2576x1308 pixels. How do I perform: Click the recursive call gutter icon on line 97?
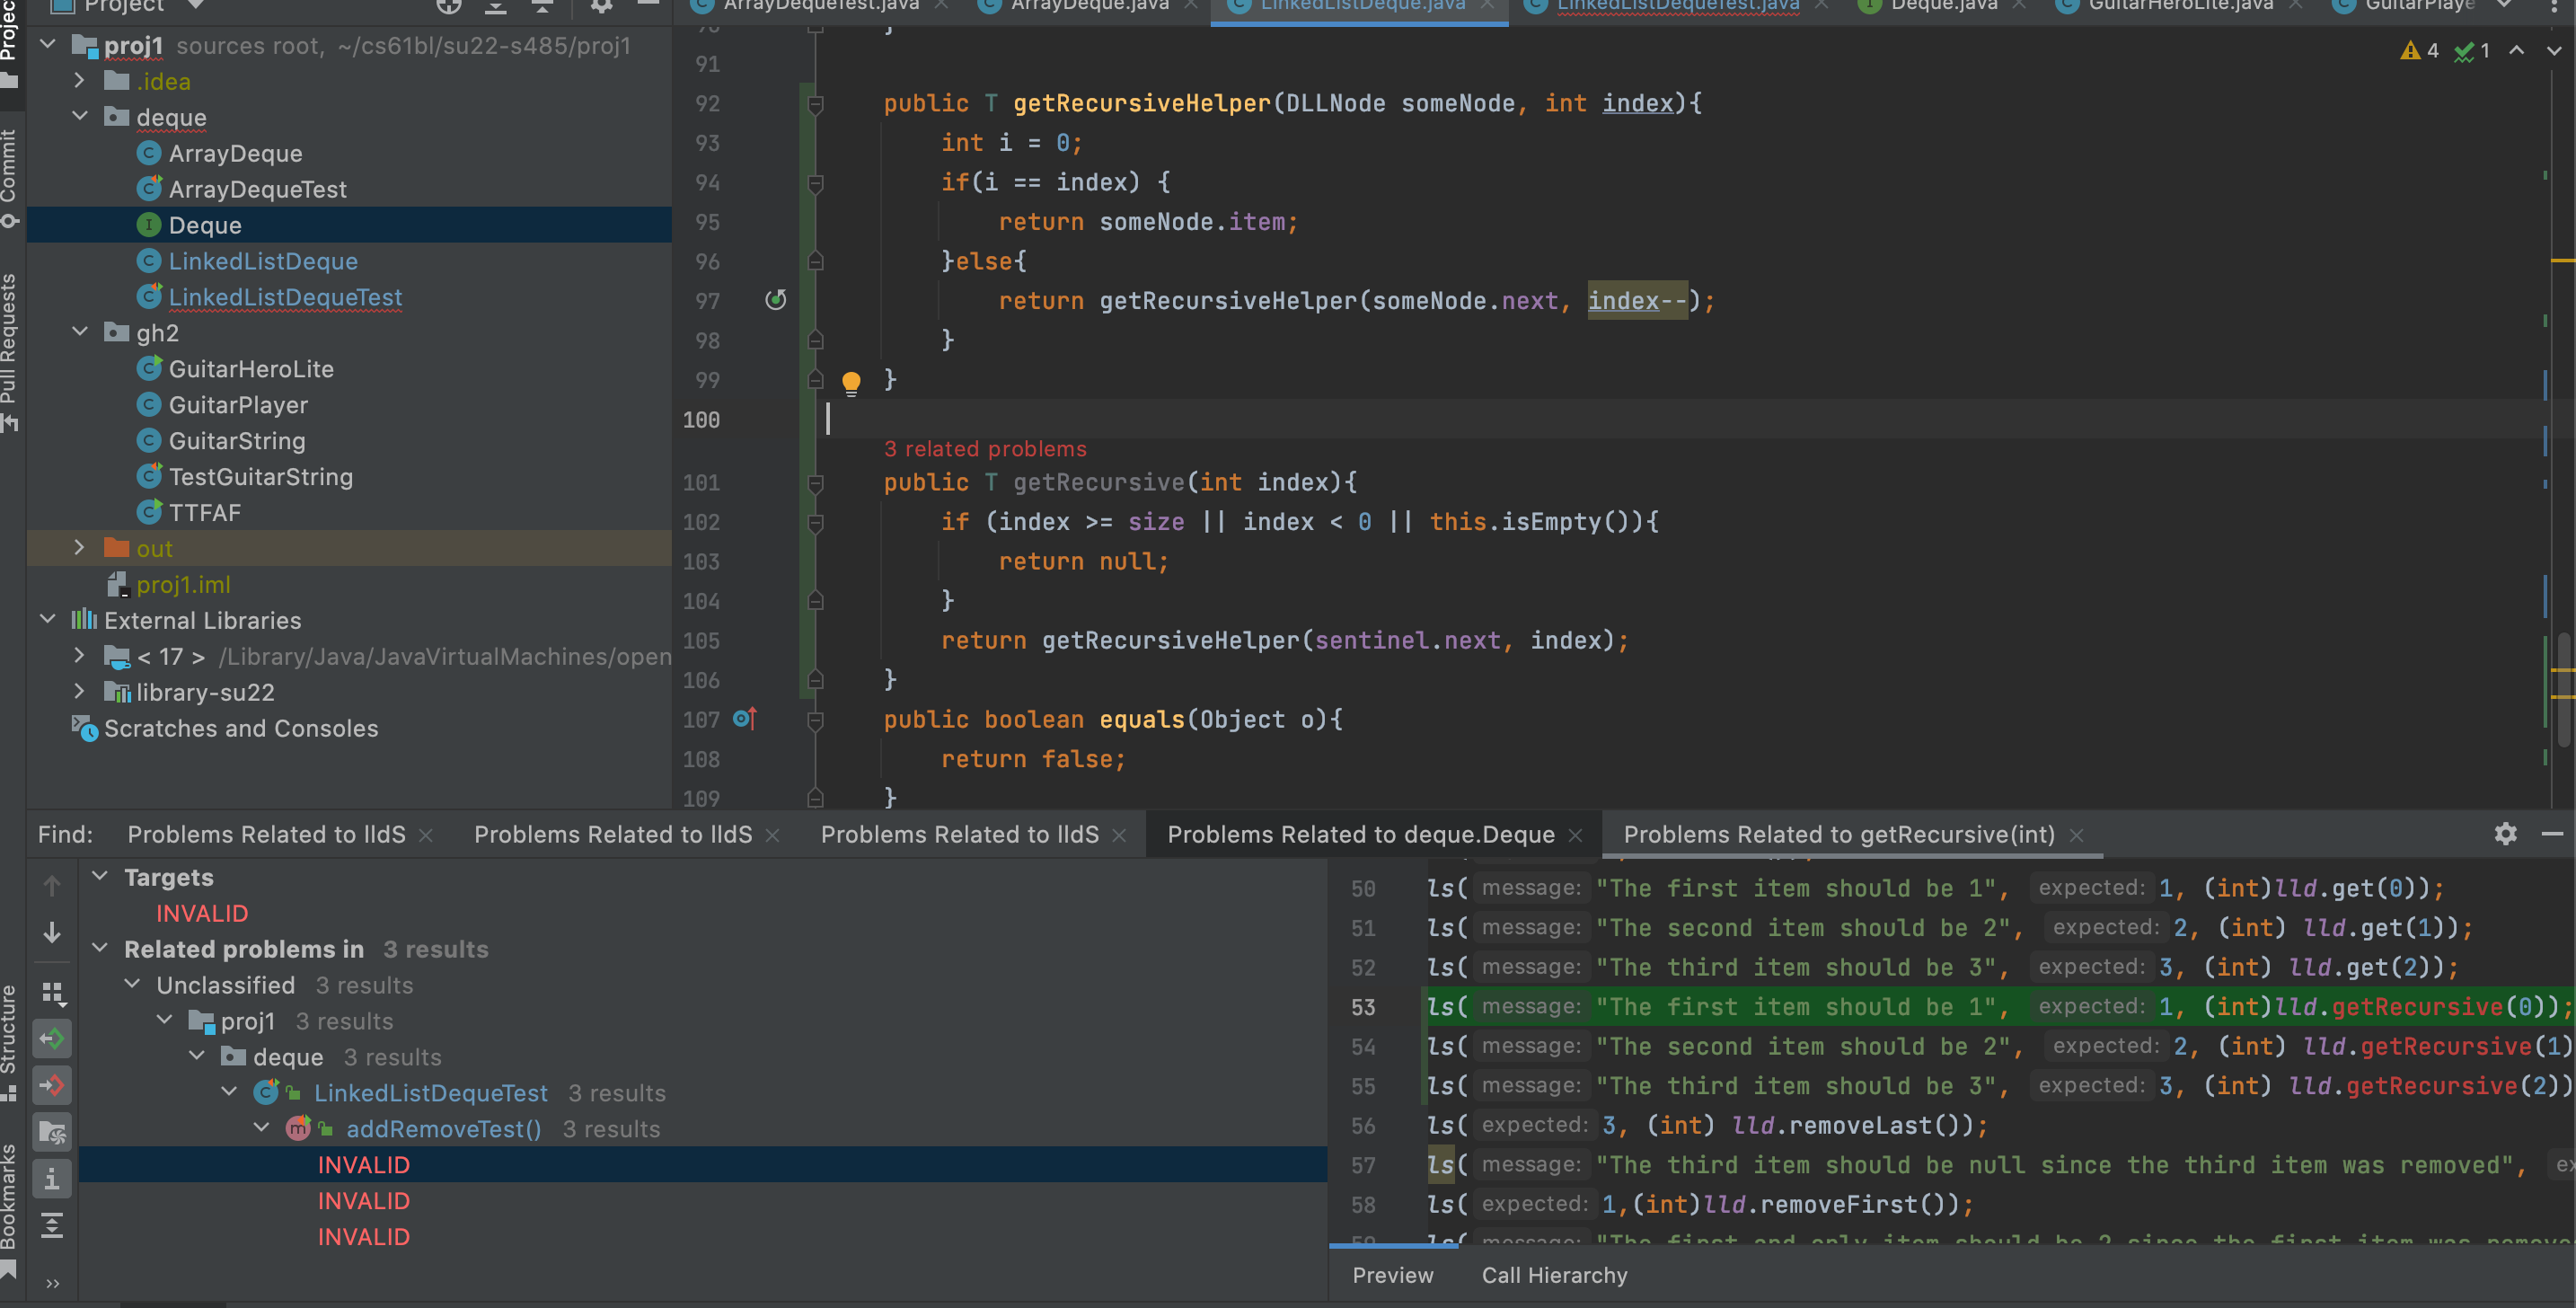pyautogui.click(x=775, y=300)
